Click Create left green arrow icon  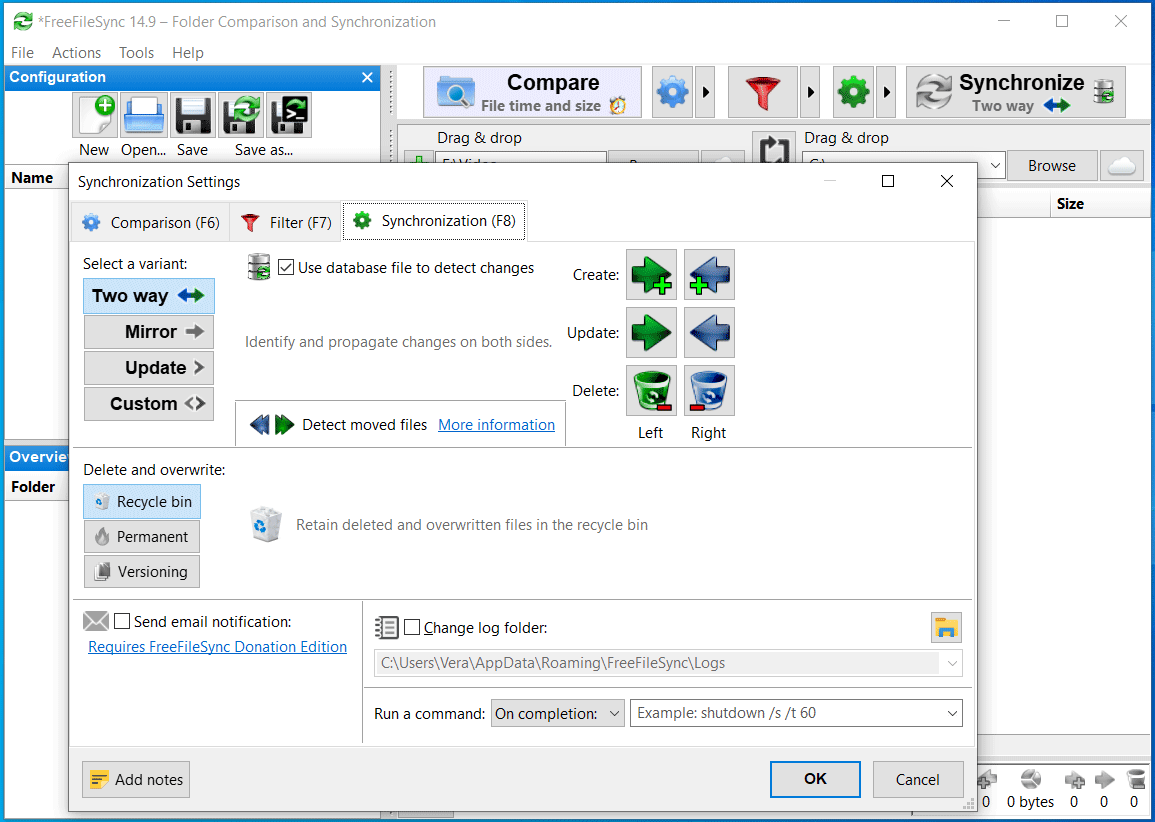point(651,274)
